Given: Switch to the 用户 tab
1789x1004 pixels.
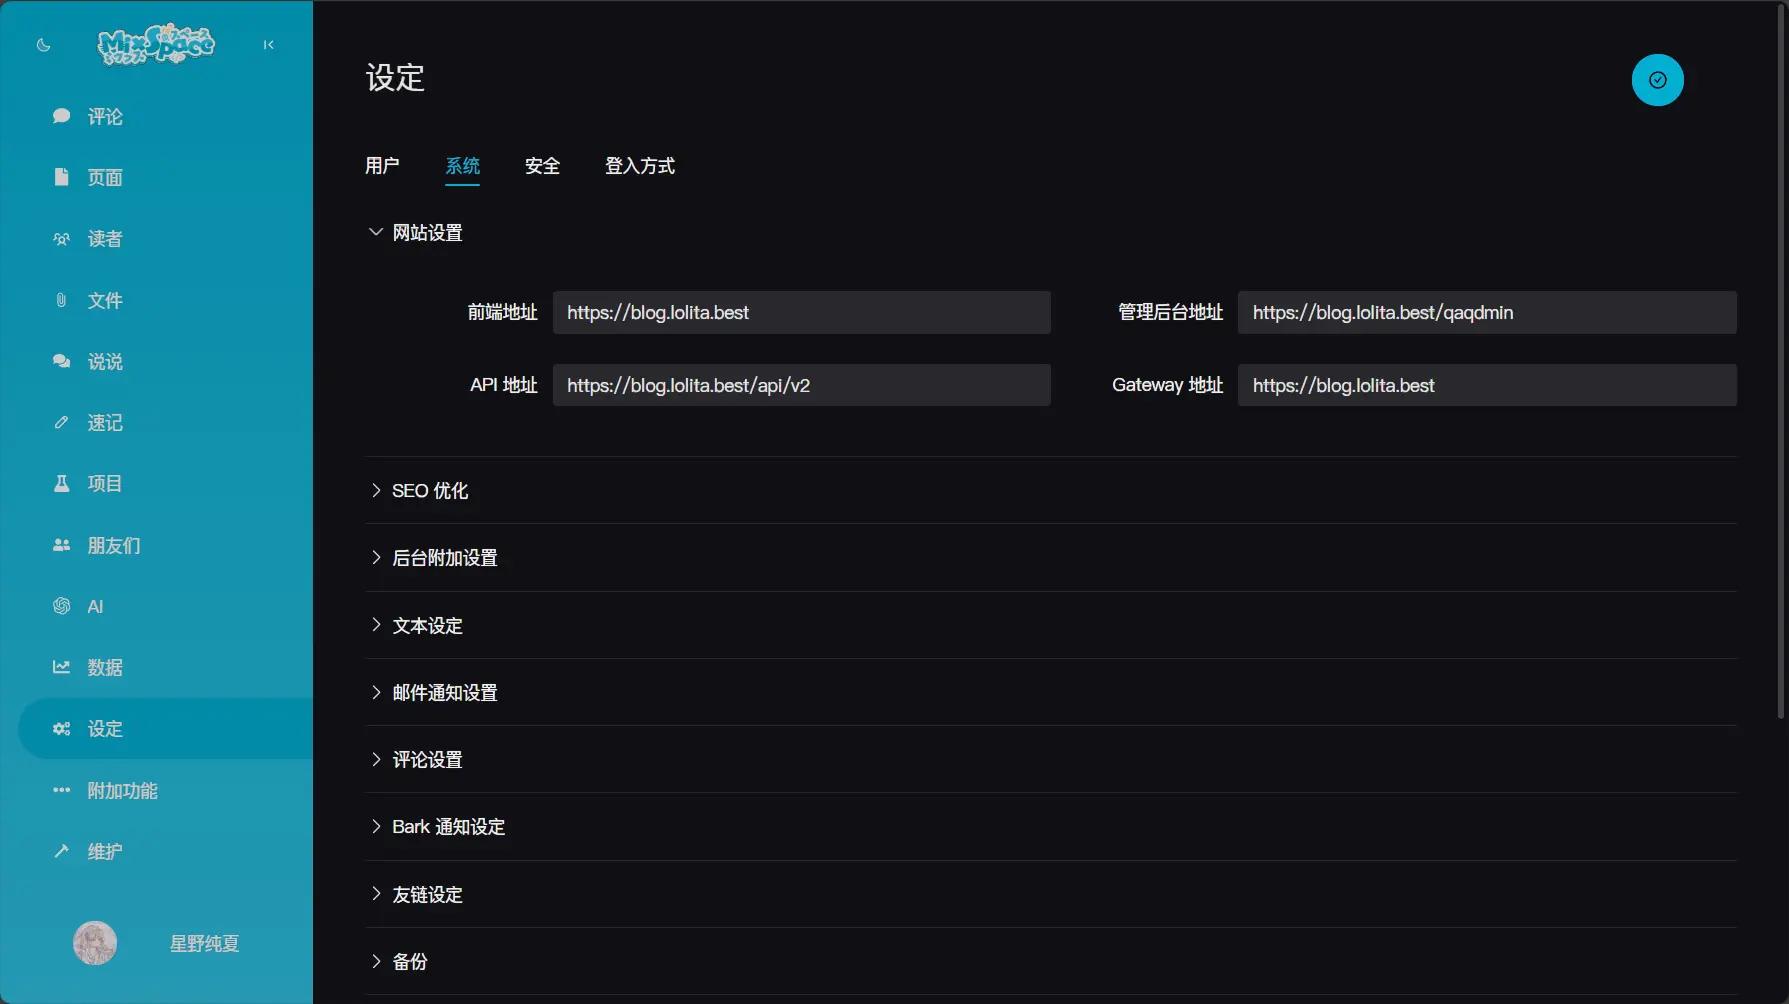Looking at the screenshot, I should pyautogui.click(x=382, y=166).
